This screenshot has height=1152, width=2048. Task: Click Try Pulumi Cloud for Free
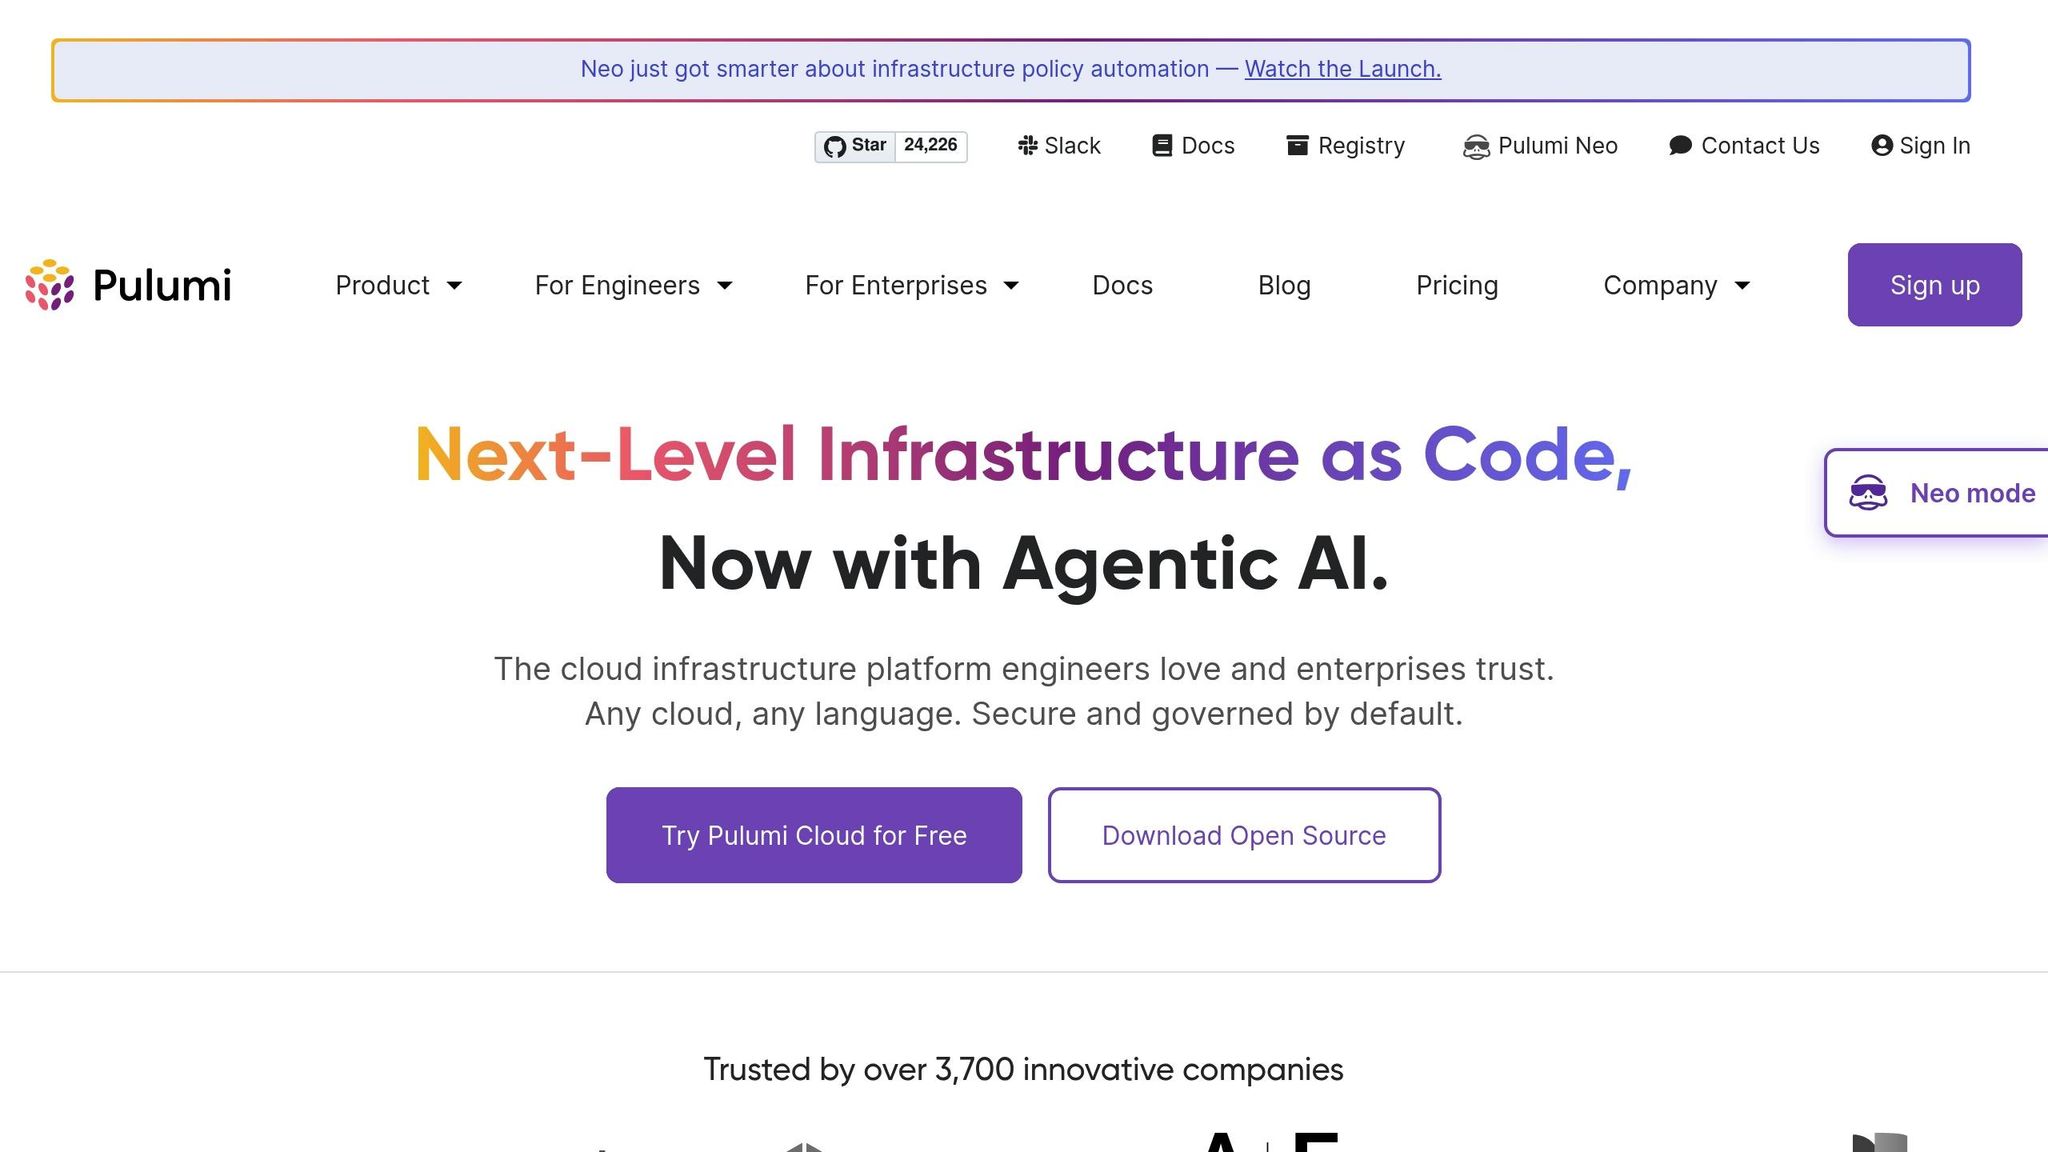(814, 835)
